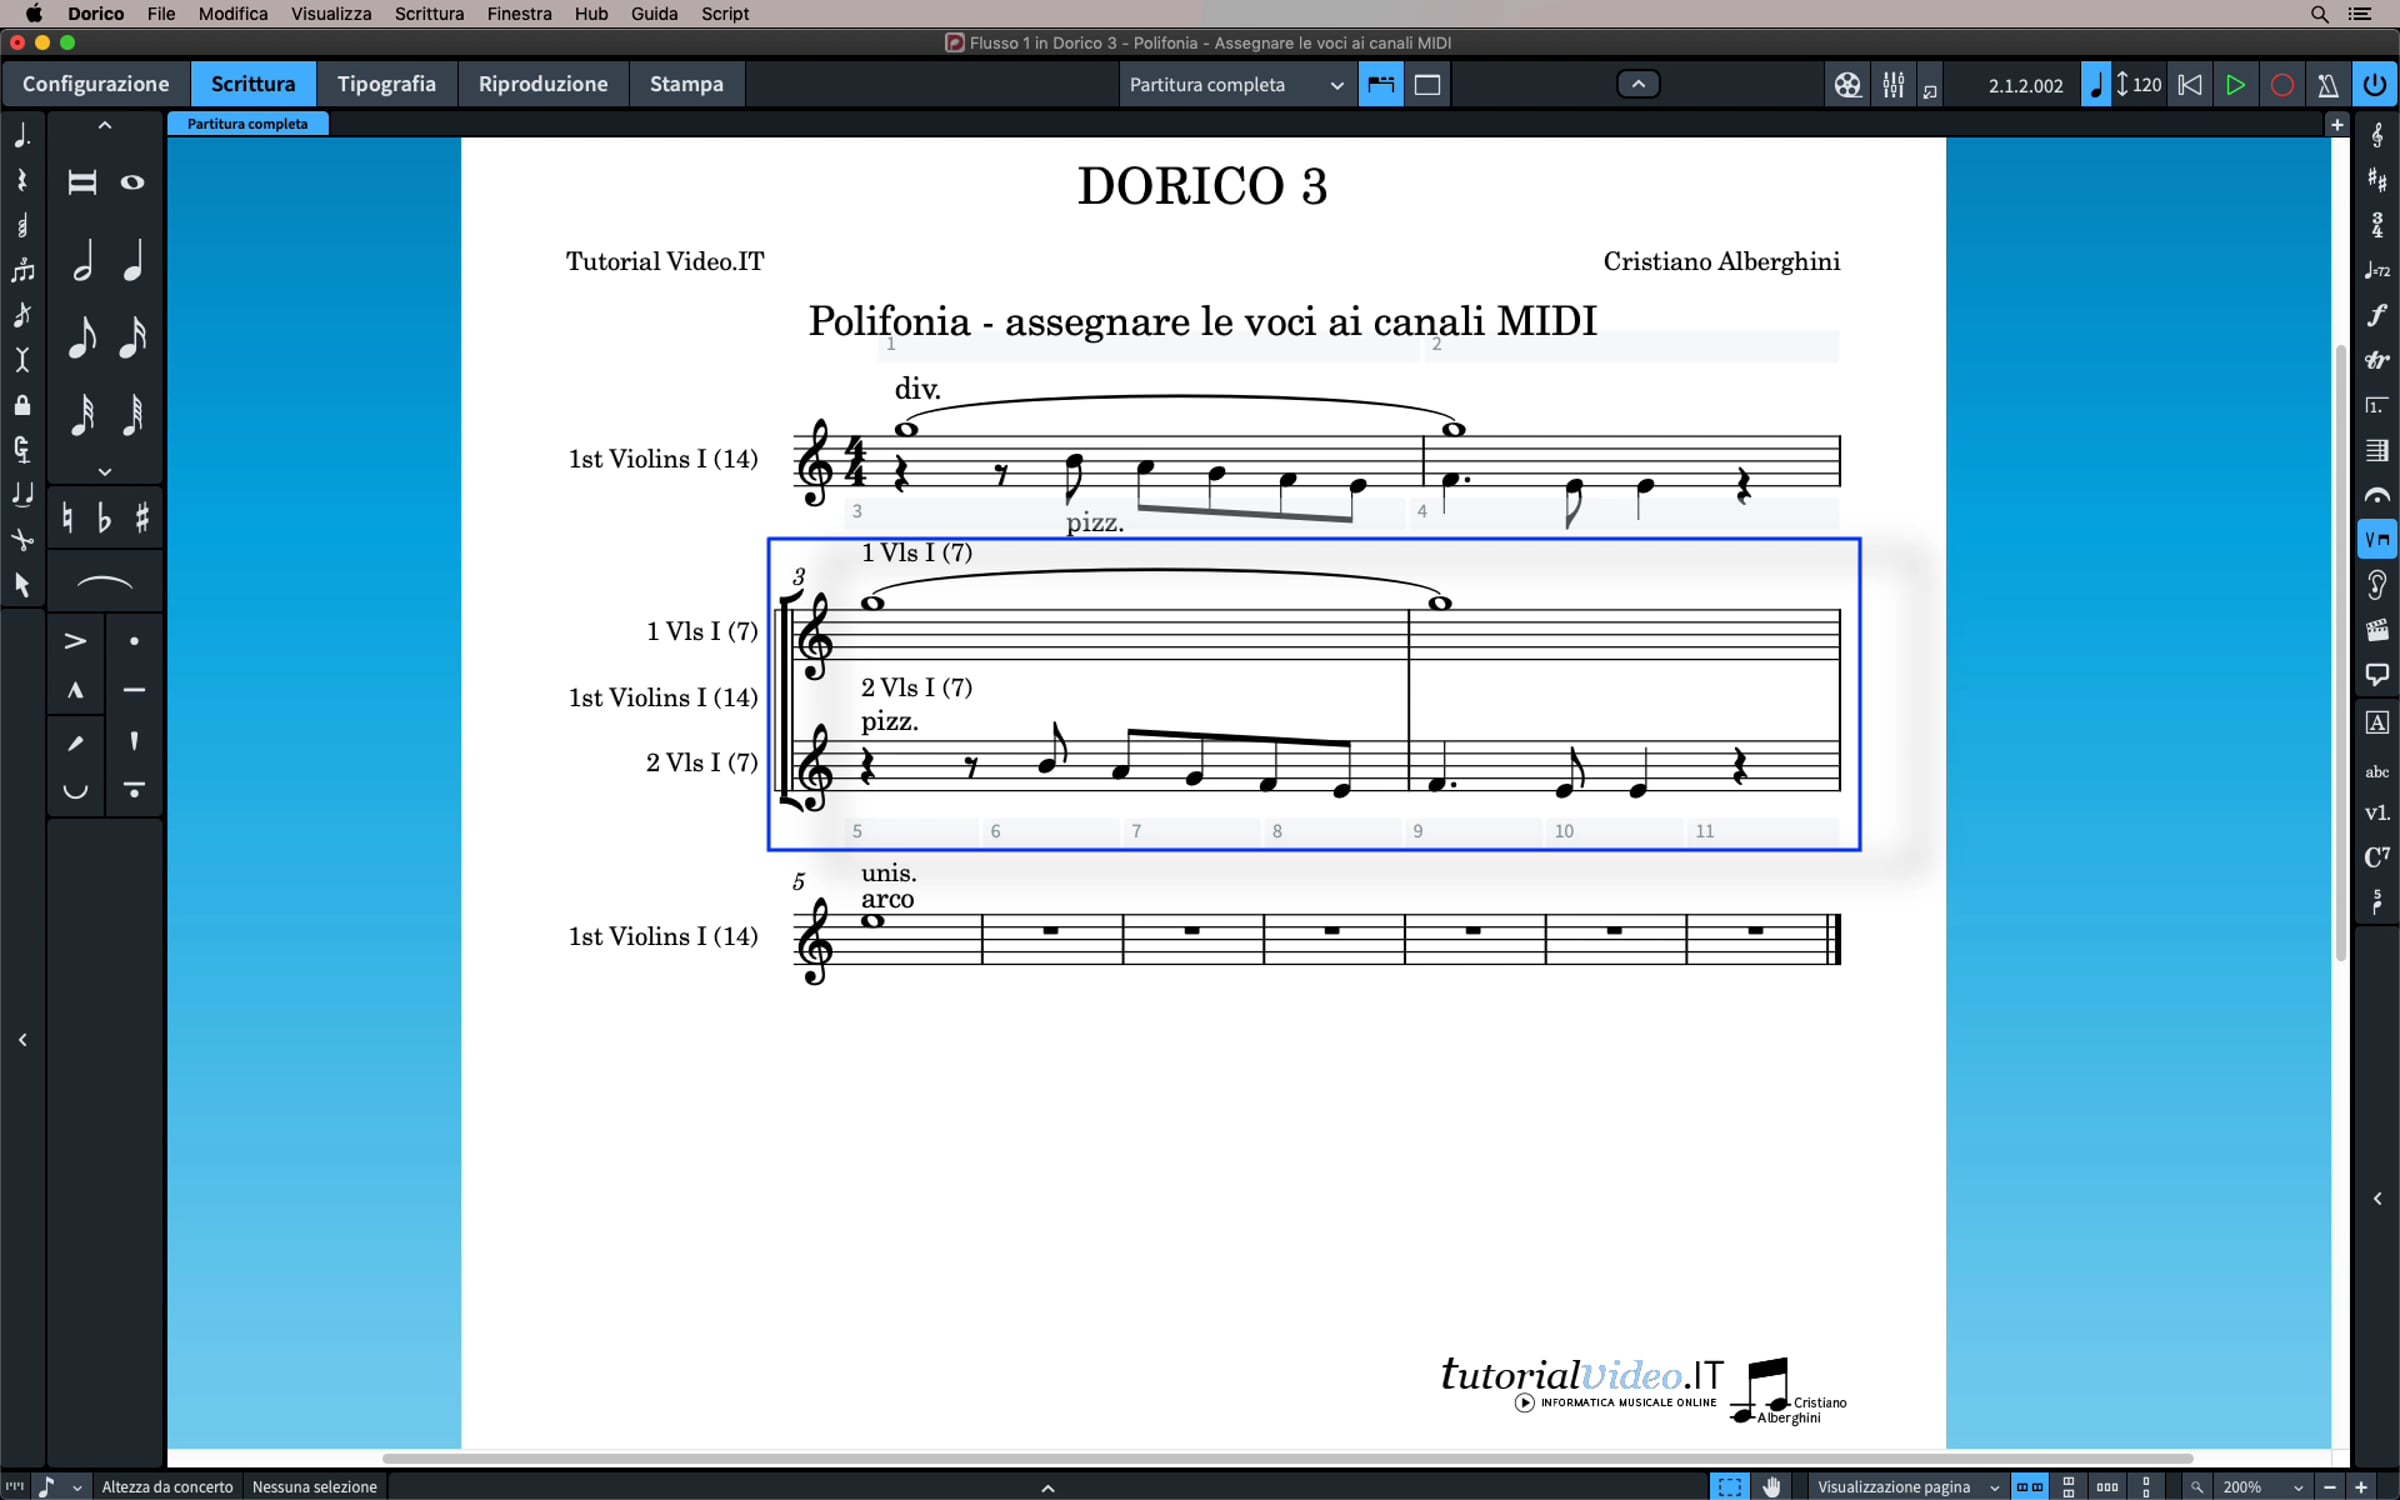2400x1500 pixels.
Task: Toggle the hand tool in status bar
Action: tap(1772, 1487)
